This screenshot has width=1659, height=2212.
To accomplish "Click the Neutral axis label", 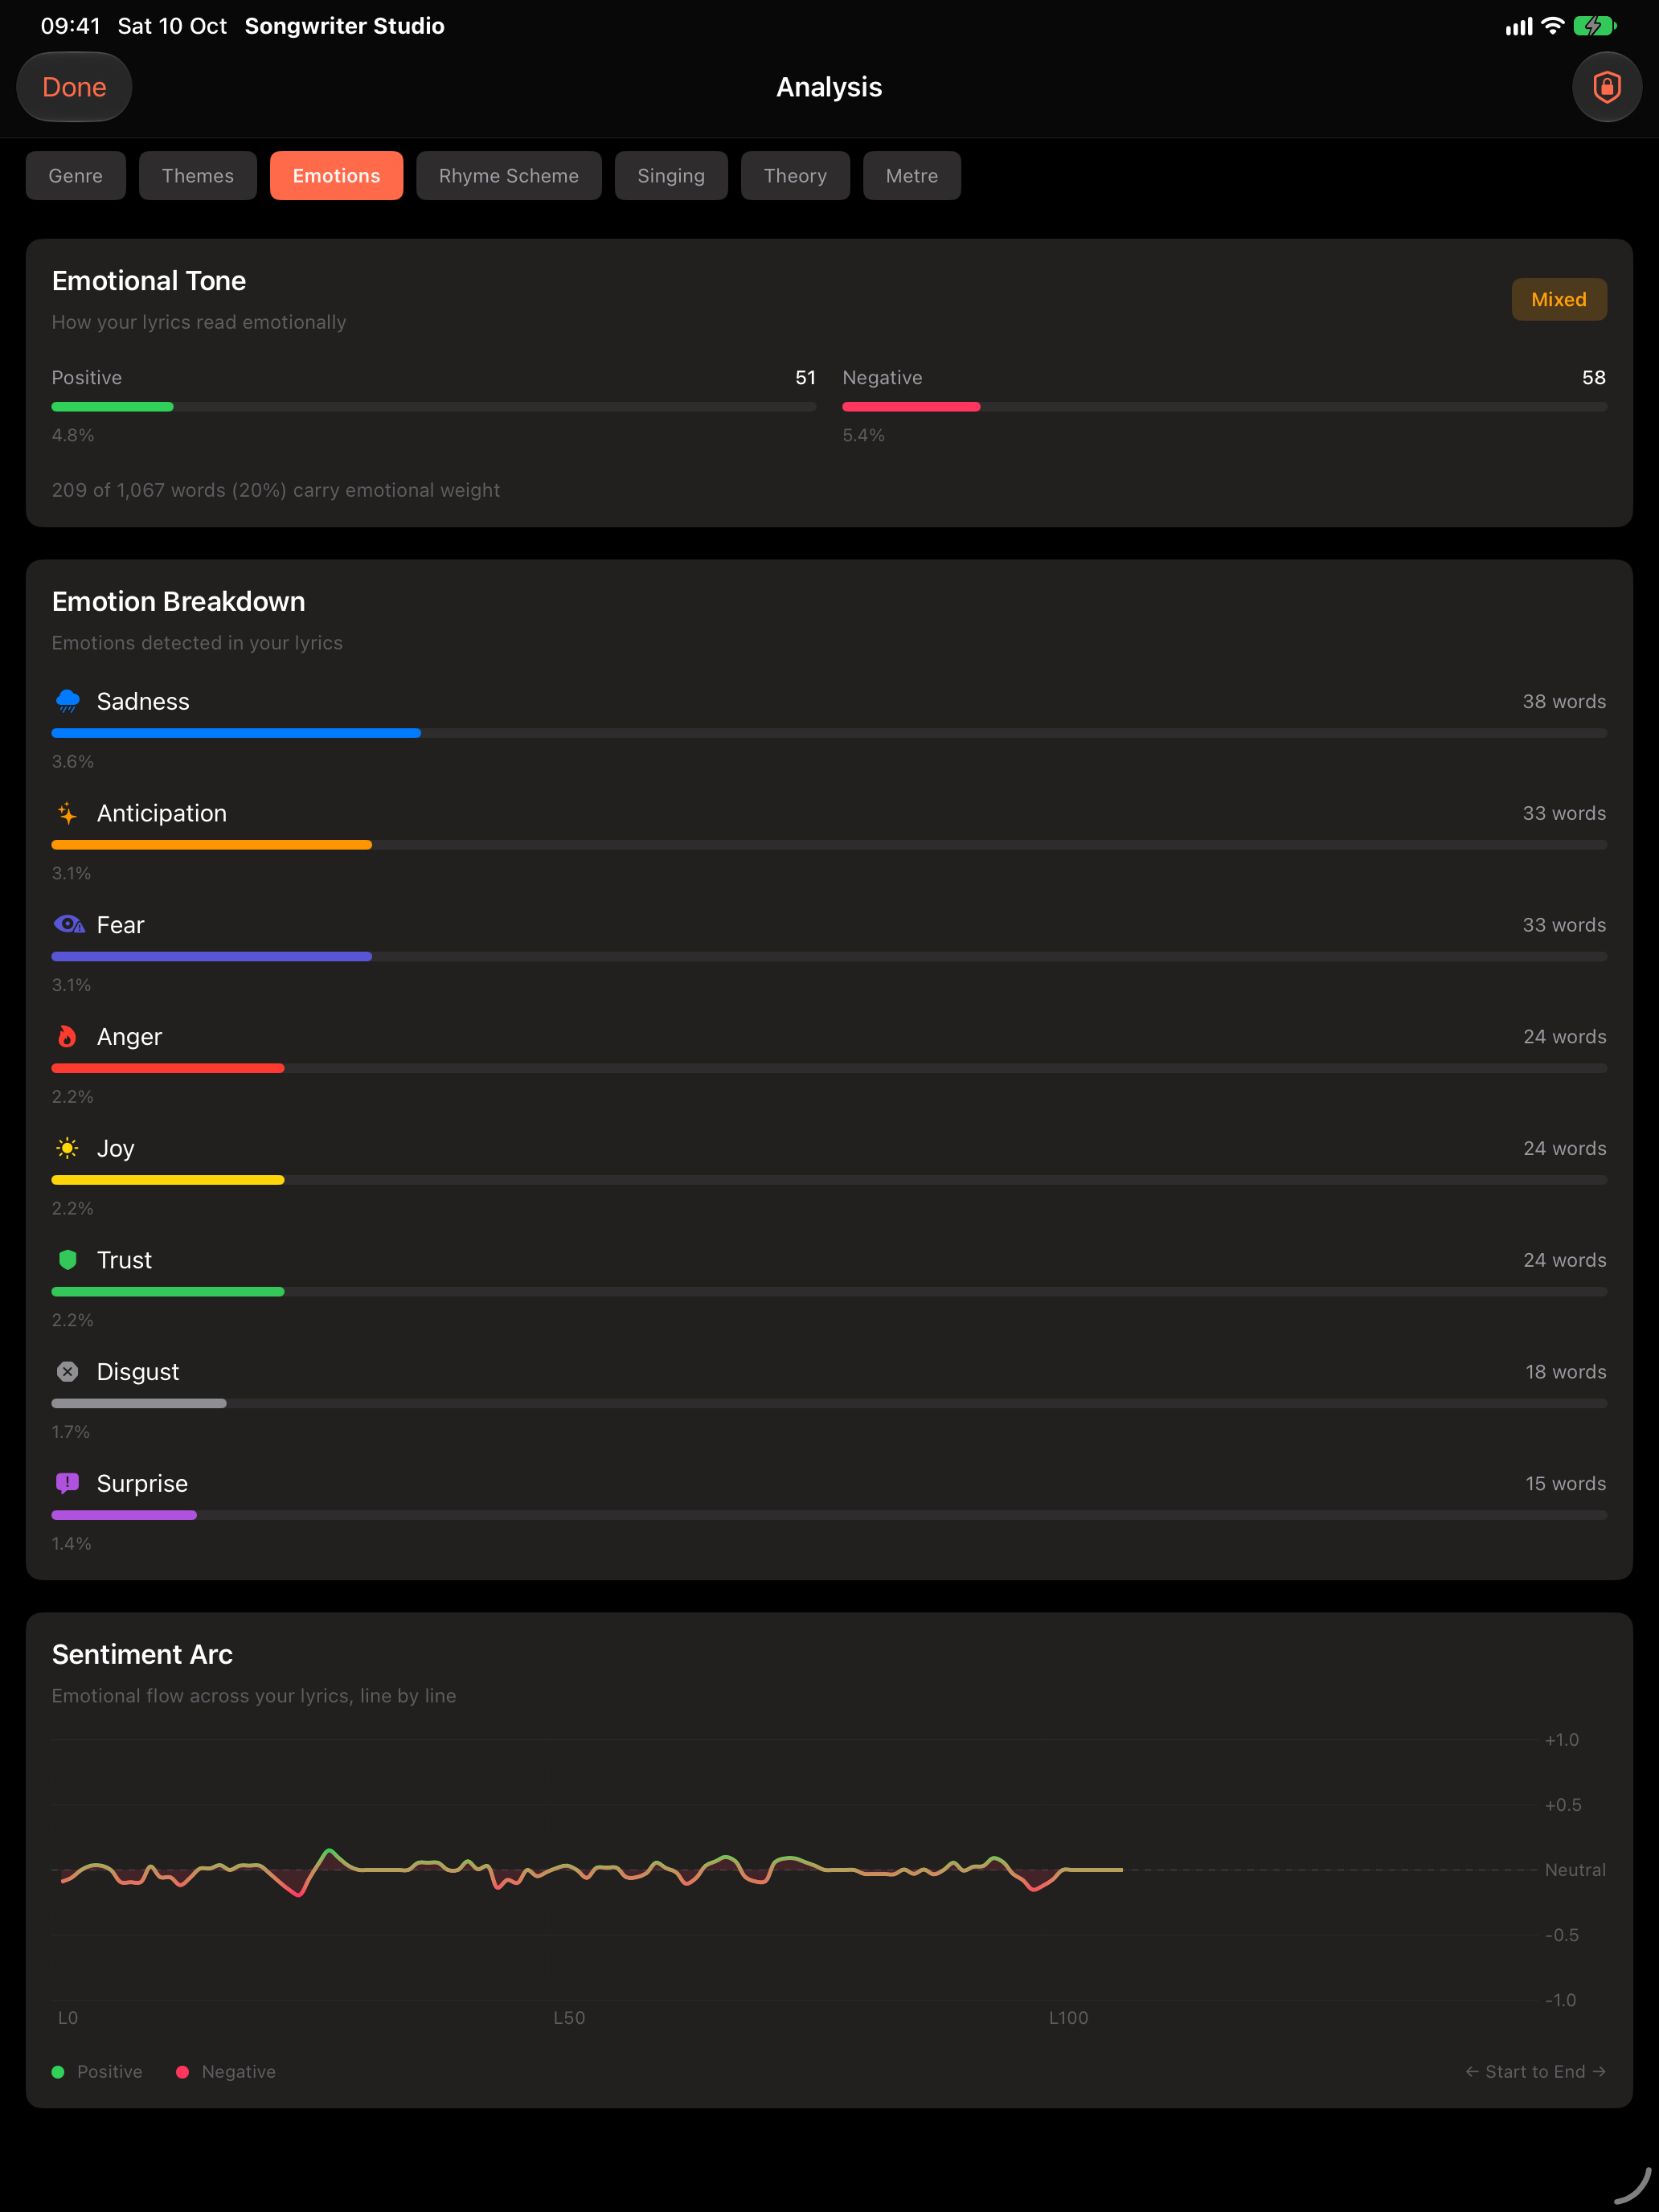I will tap(1575, 1870).
